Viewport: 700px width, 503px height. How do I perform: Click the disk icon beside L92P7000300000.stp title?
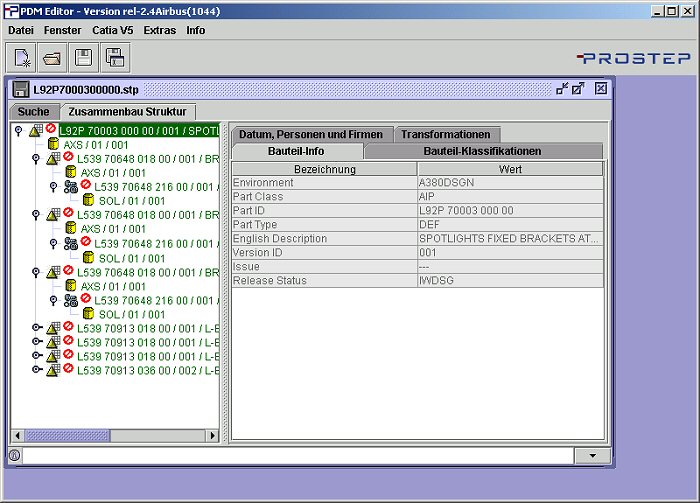pyautogui.click(x=20, y=89)
